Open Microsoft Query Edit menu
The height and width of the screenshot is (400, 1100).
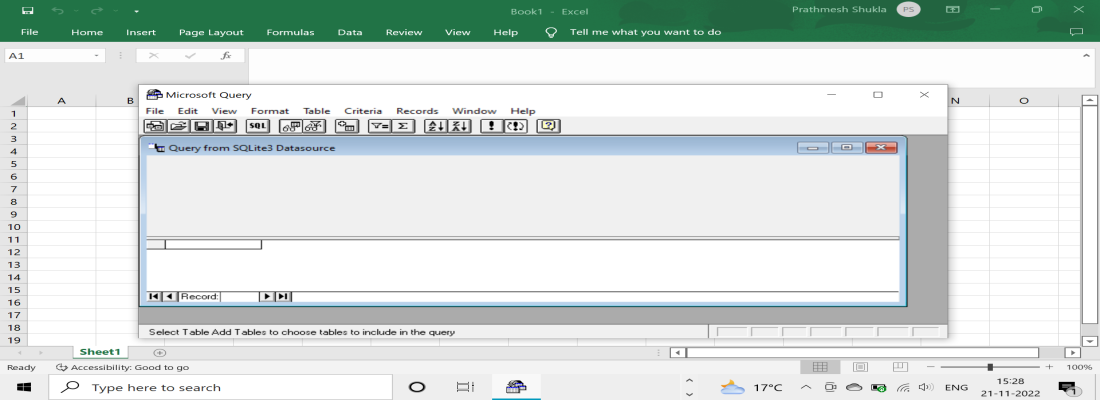click(x=187, y=111)
